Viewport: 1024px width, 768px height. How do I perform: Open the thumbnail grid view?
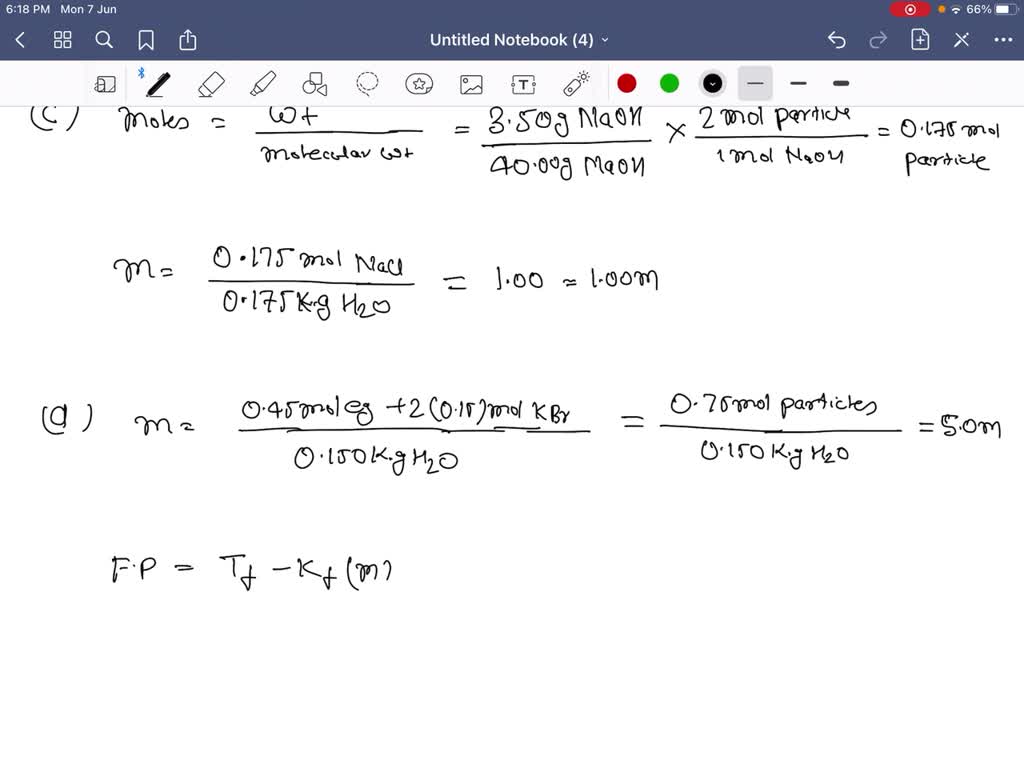62,40
